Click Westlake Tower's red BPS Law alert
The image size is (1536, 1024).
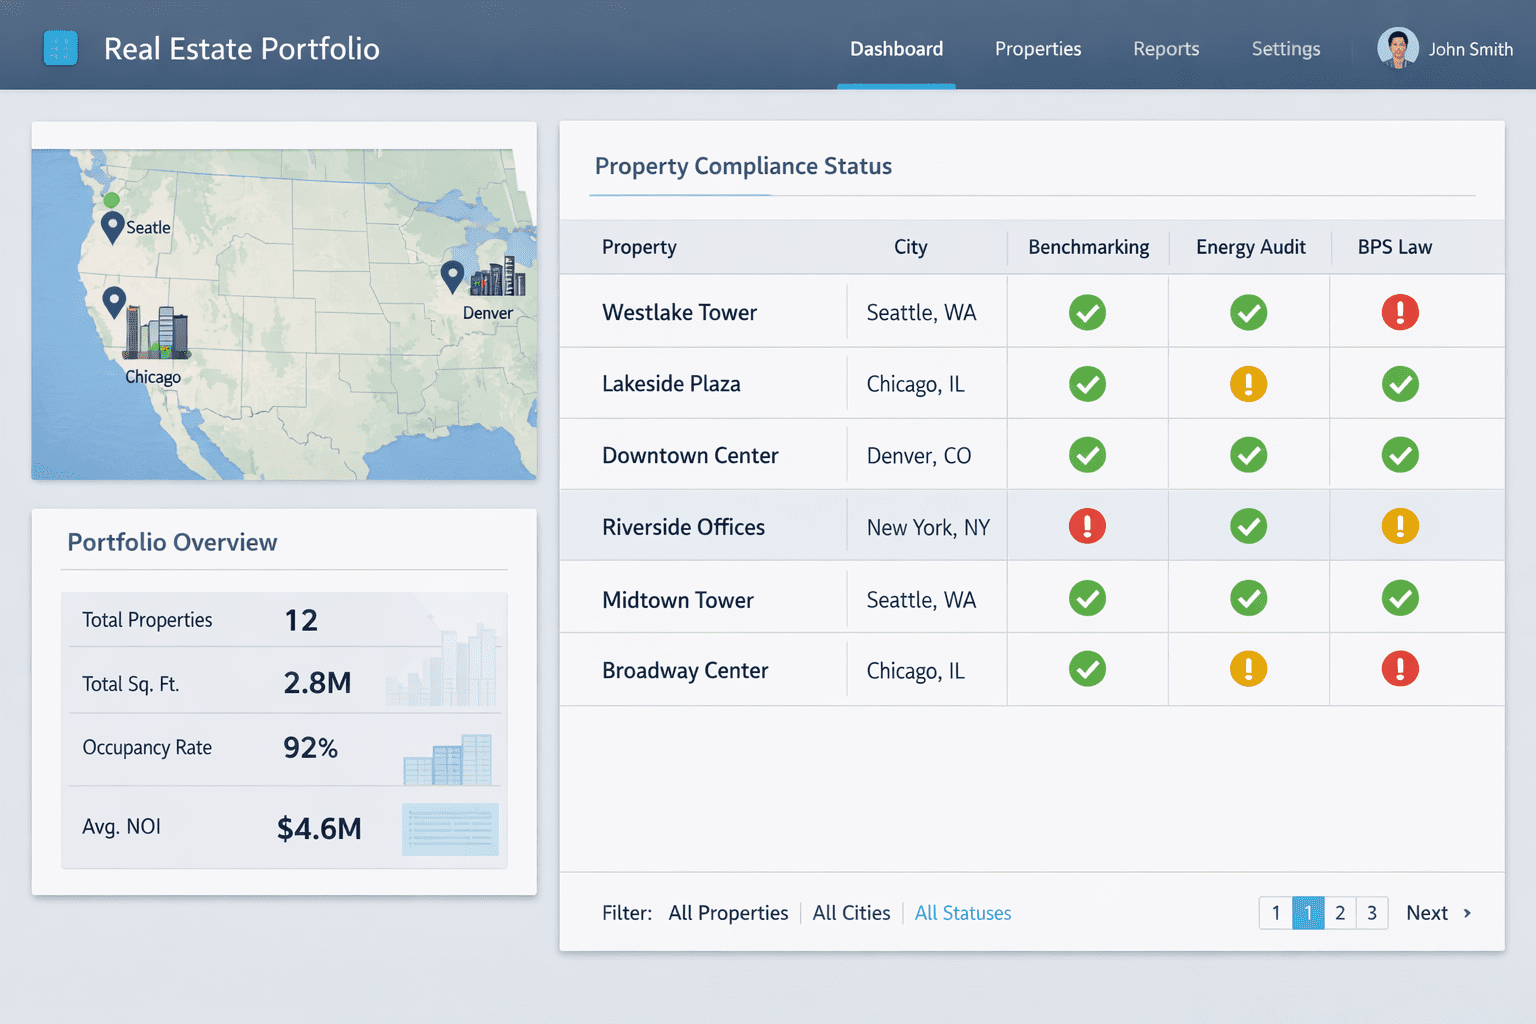pyautogui.click(x=1399, y=312)
